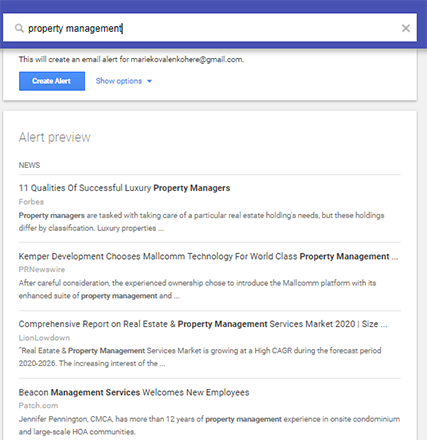Image resolution: width=427 pixels, height=440 pixels.
Task: Click the Jennifer Pennington snippet text
Action: (209, 425)
